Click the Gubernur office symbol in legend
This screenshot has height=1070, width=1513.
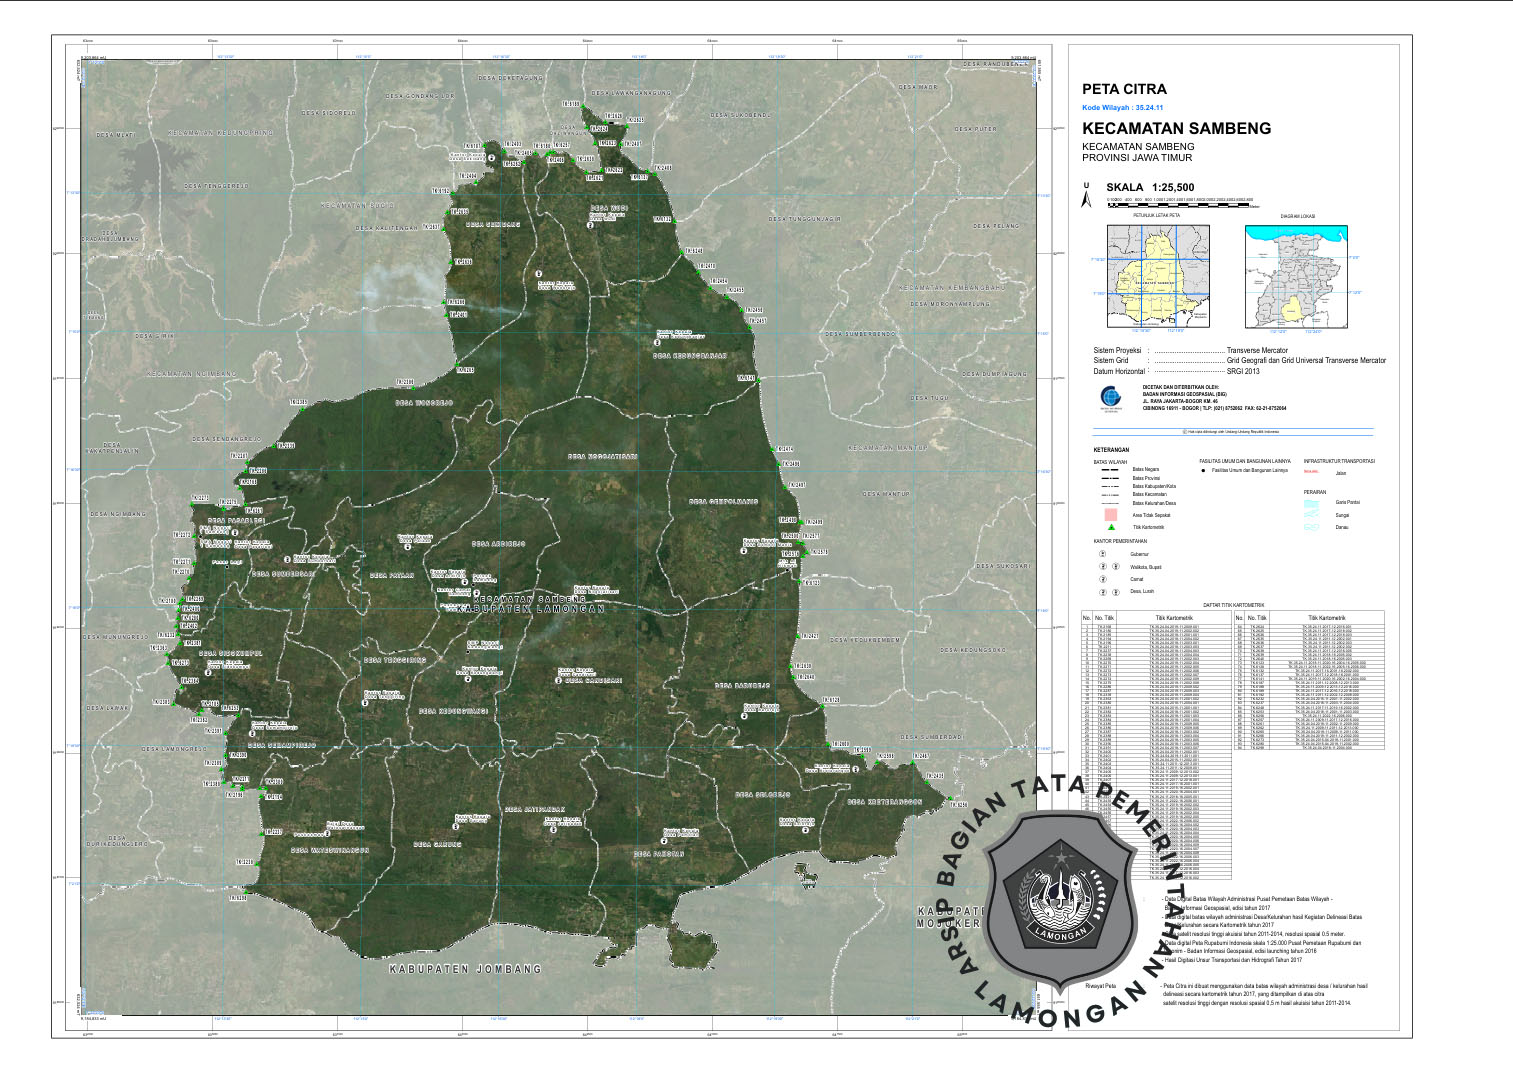point(1103,554)
